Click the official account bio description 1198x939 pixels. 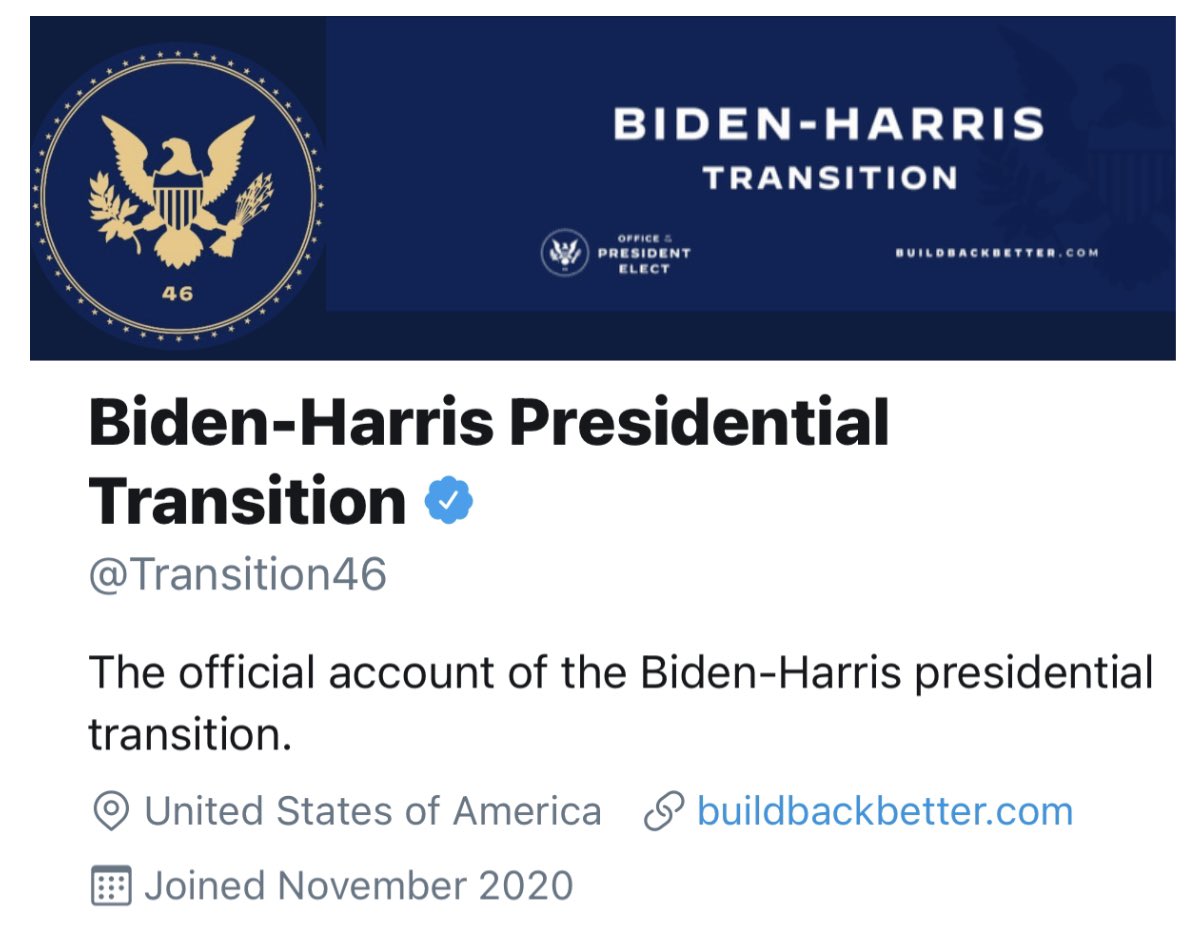[620, 703]
